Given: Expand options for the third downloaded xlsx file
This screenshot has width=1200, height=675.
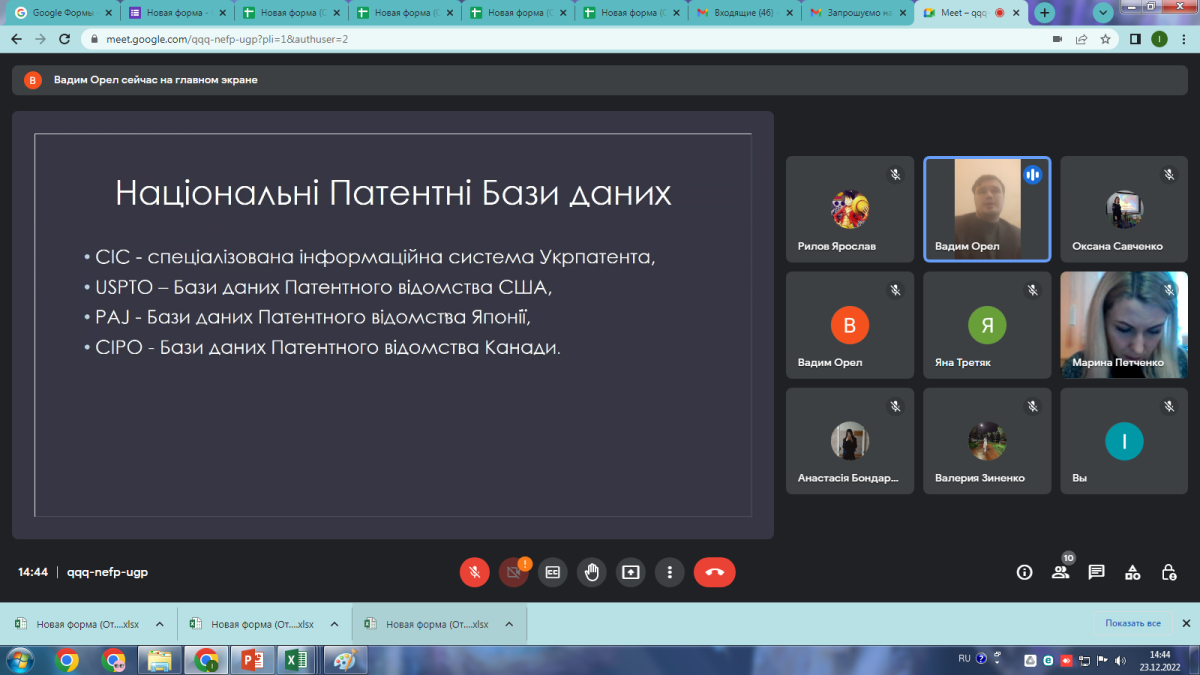Looking at the screenshot, I should coord(508,624).
